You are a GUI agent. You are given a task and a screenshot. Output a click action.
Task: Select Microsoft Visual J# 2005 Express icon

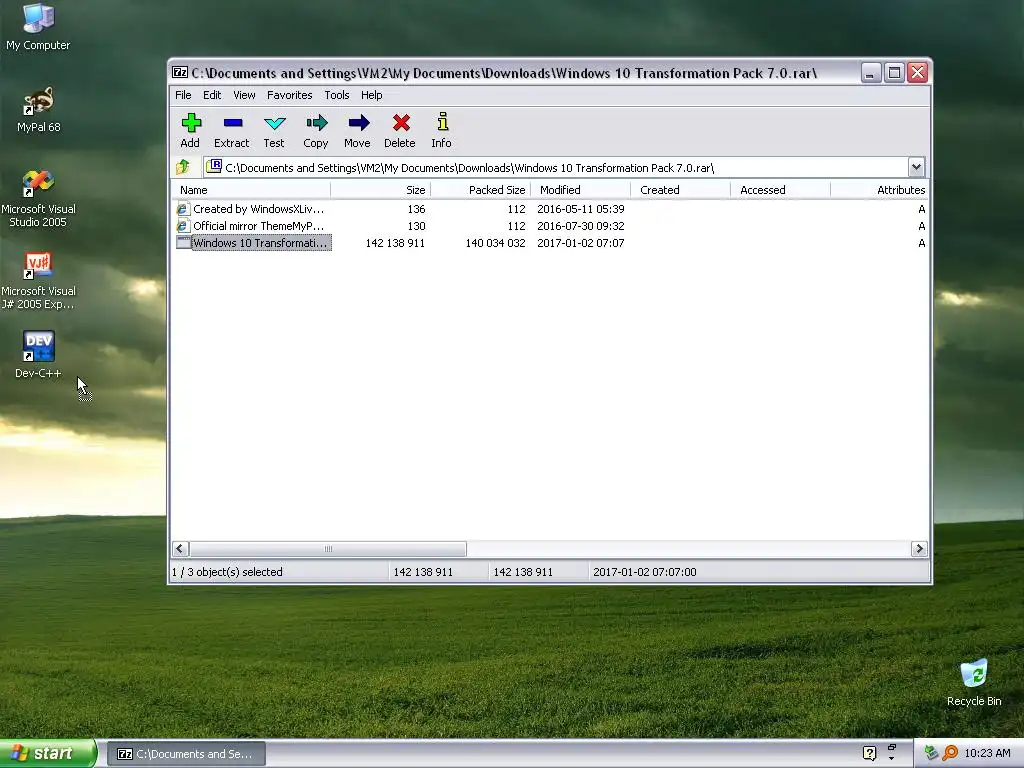pos(38,280)
